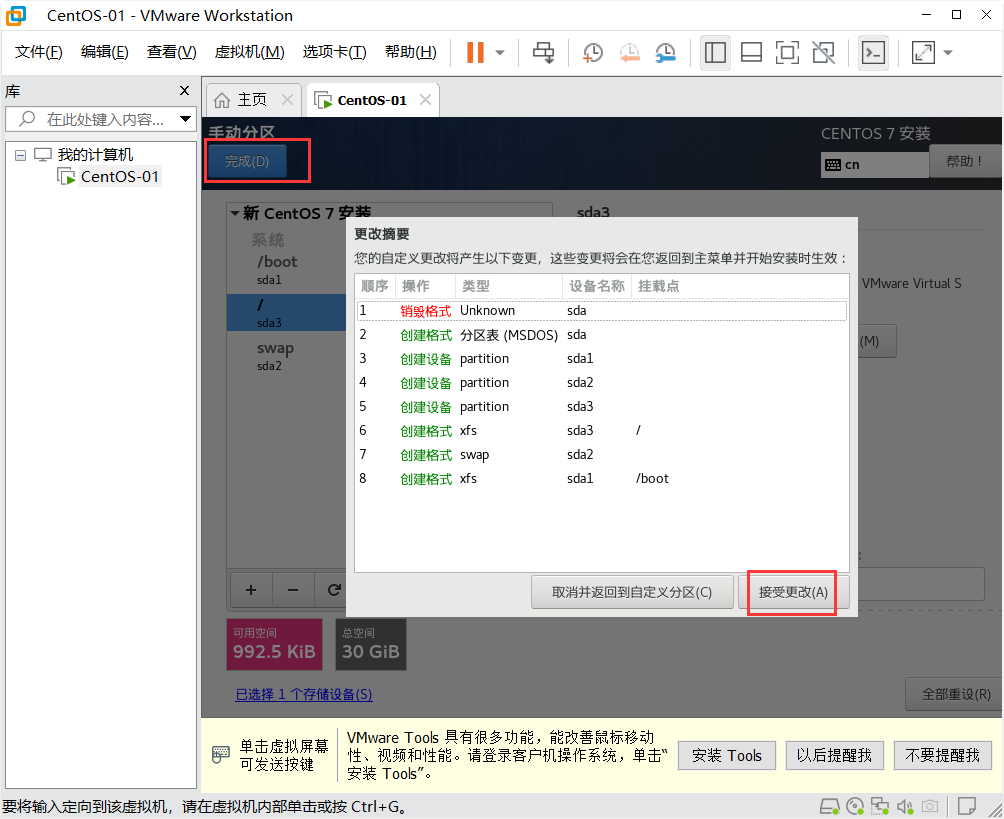
Task: Open the snapshot manager
Action: coord(664,52)
